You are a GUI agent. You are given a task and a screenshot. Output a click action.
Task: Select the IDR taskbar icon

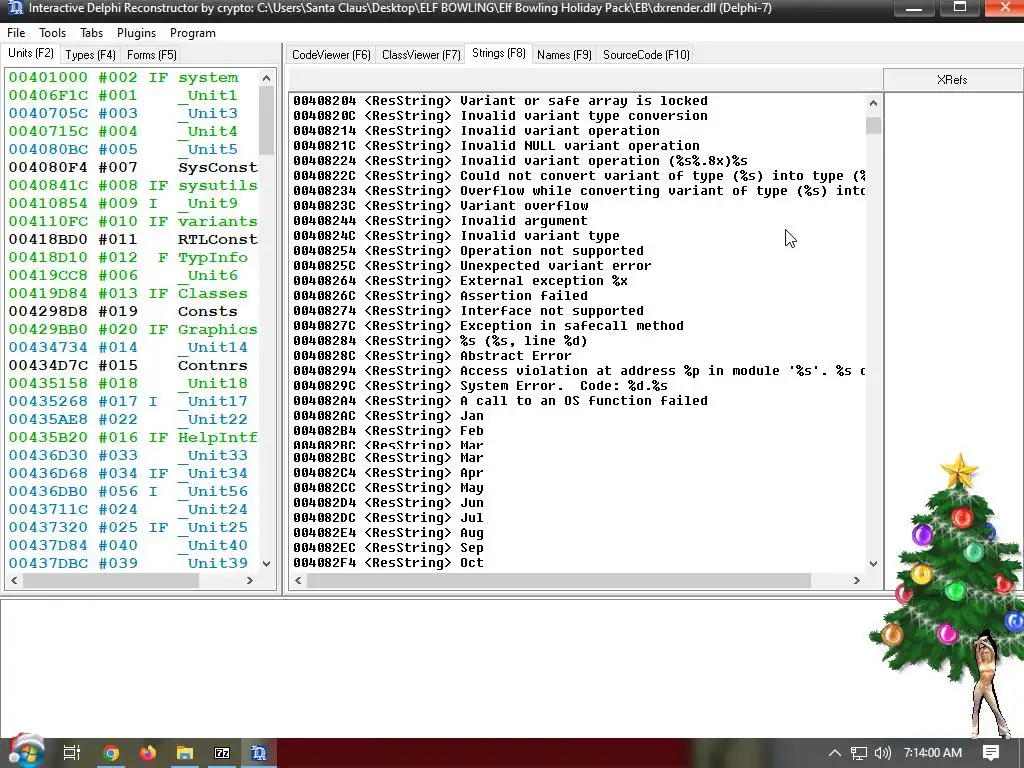pyautogui.click(x=259, y=753)
